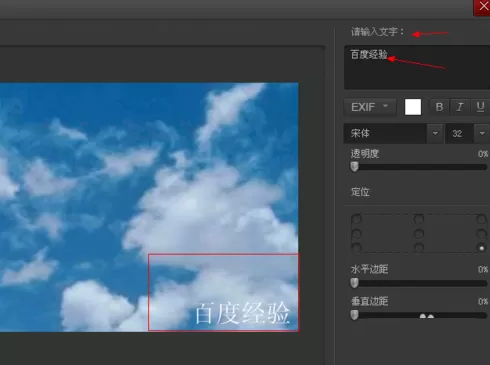Click the sky preview image
The image size is (490, 365).
pyautogui.click(x=149, y=207)
